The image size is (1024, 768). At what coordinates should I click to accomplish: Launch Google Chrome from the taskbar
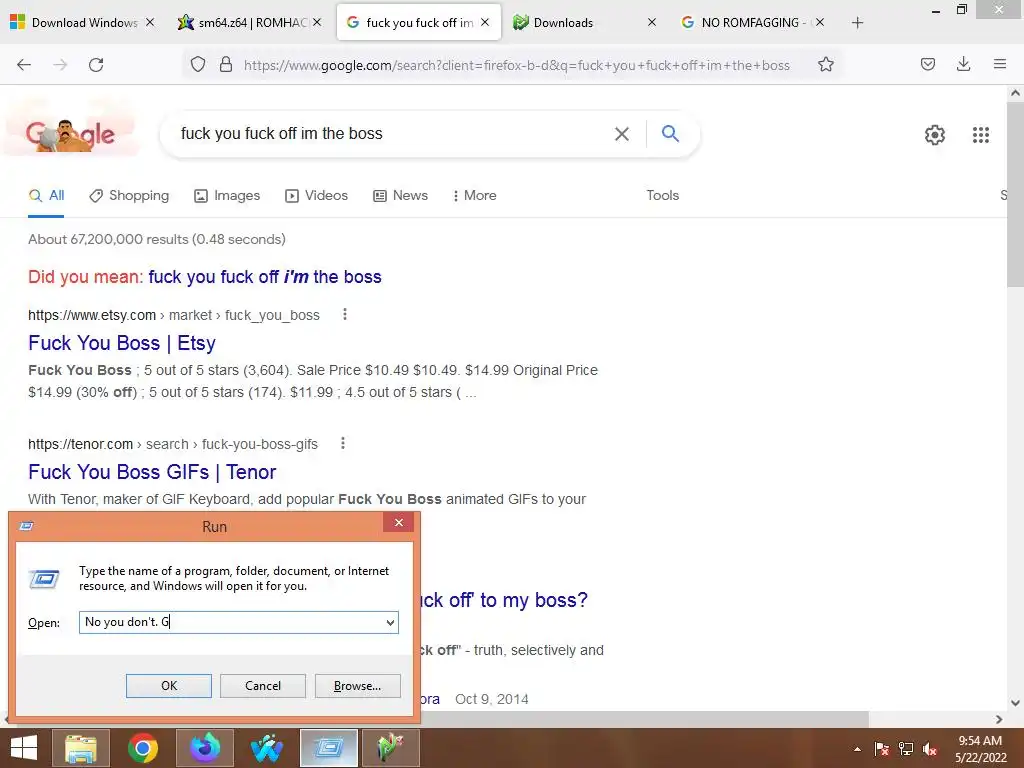pos(142,748)
